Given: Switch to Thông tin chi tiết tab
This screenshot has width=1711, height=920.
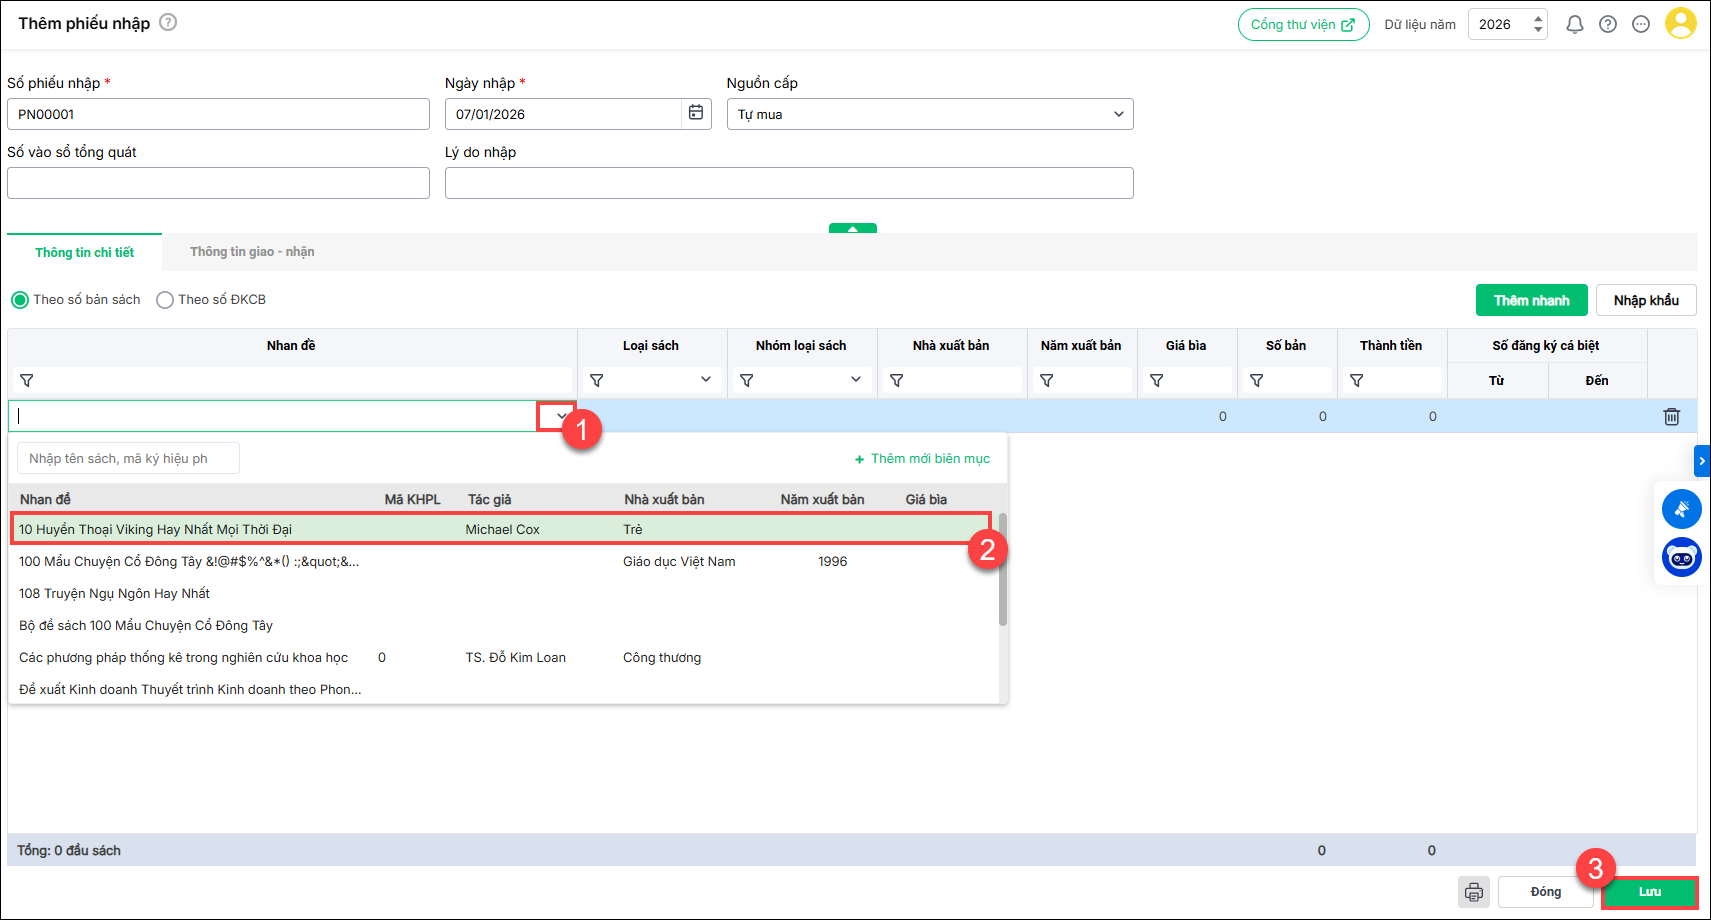Looking at the screenshot, I should click(84, 253).
